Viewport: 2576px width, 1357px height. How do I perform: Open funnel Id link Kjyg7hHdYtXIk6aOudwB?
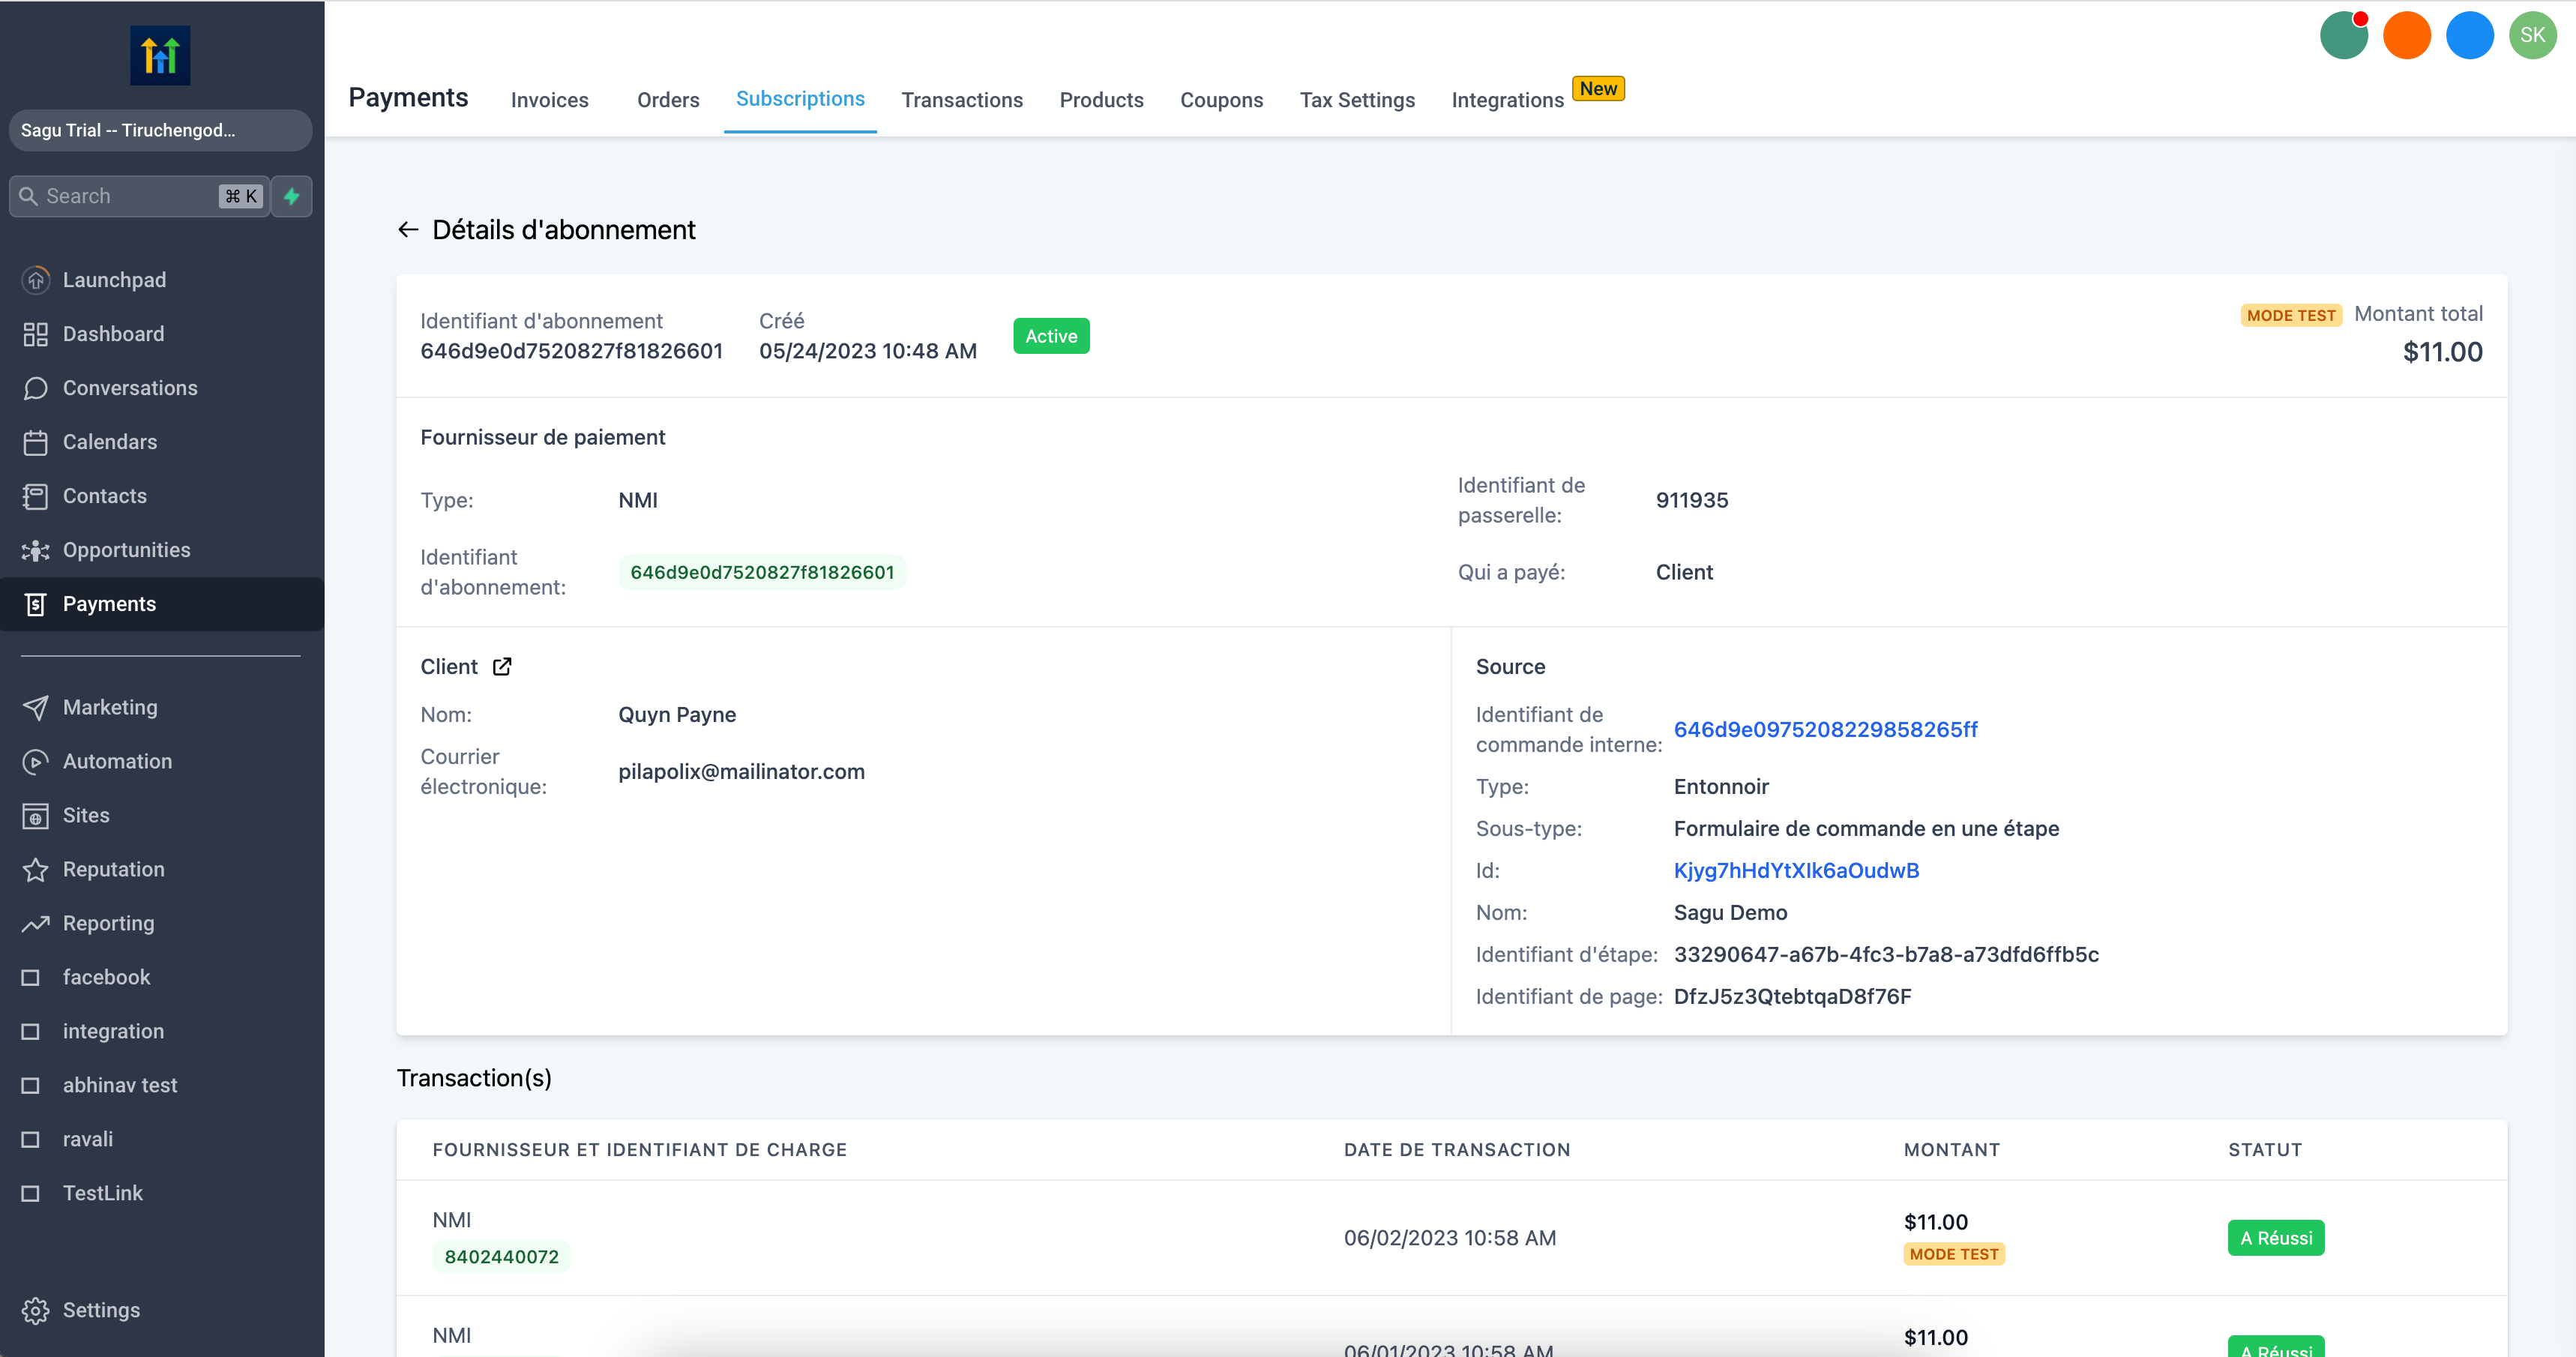pyautogui.click(x=1796, y=871)
